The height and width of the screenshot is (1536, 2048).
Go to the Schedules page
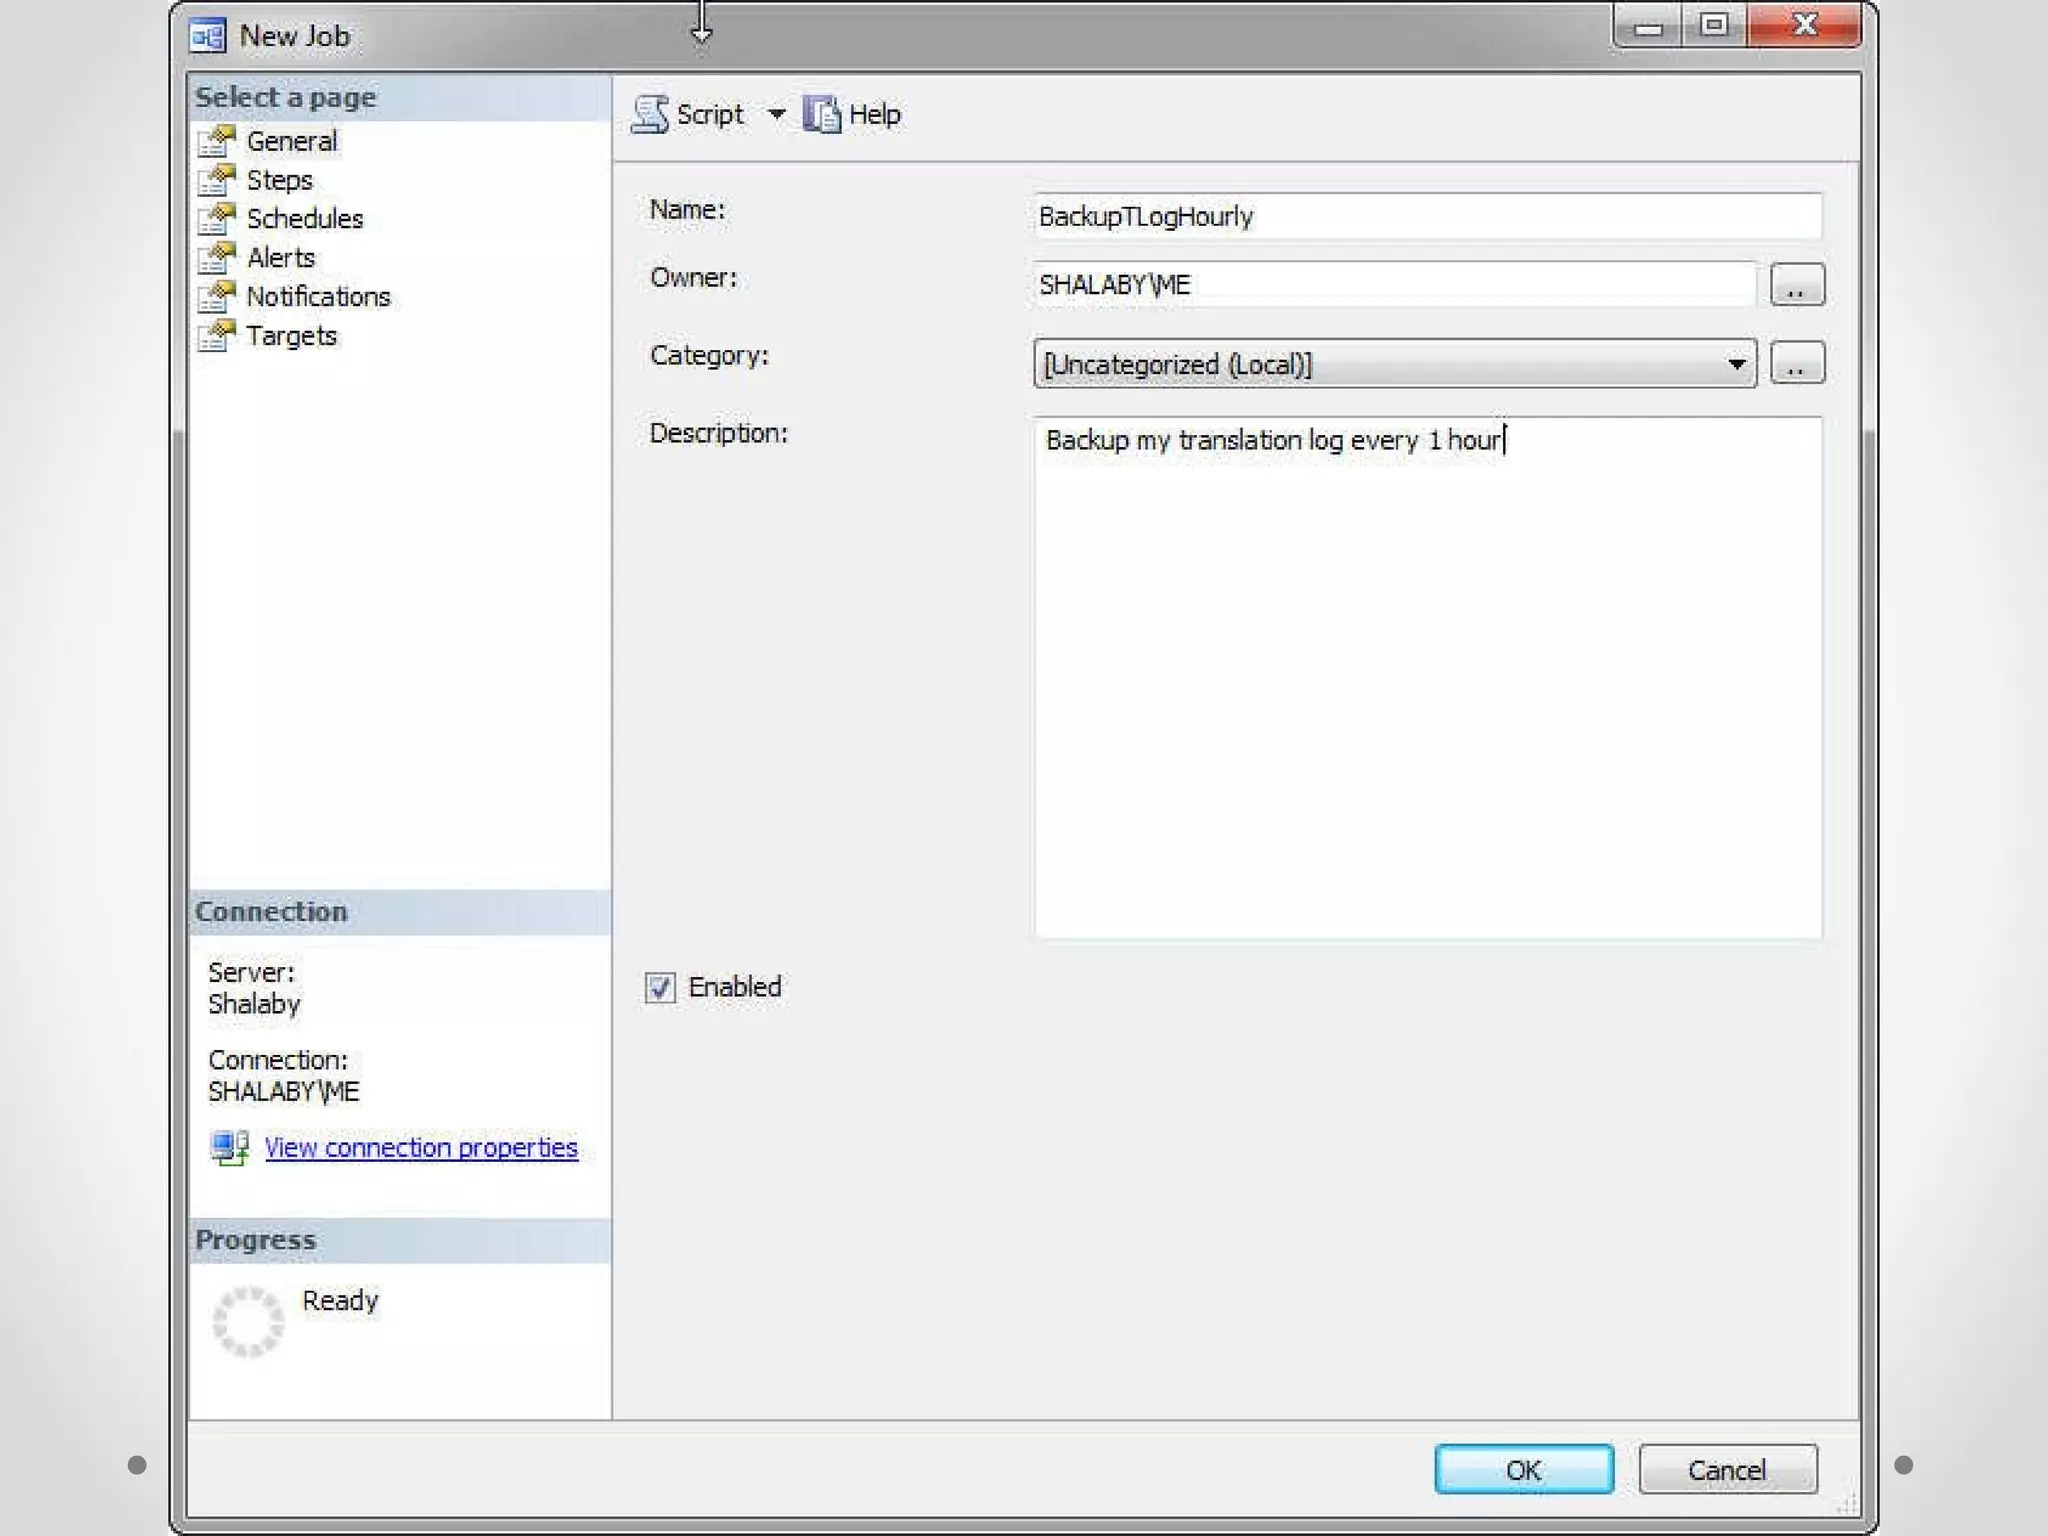pyautogui.click(x=305, y=219)
